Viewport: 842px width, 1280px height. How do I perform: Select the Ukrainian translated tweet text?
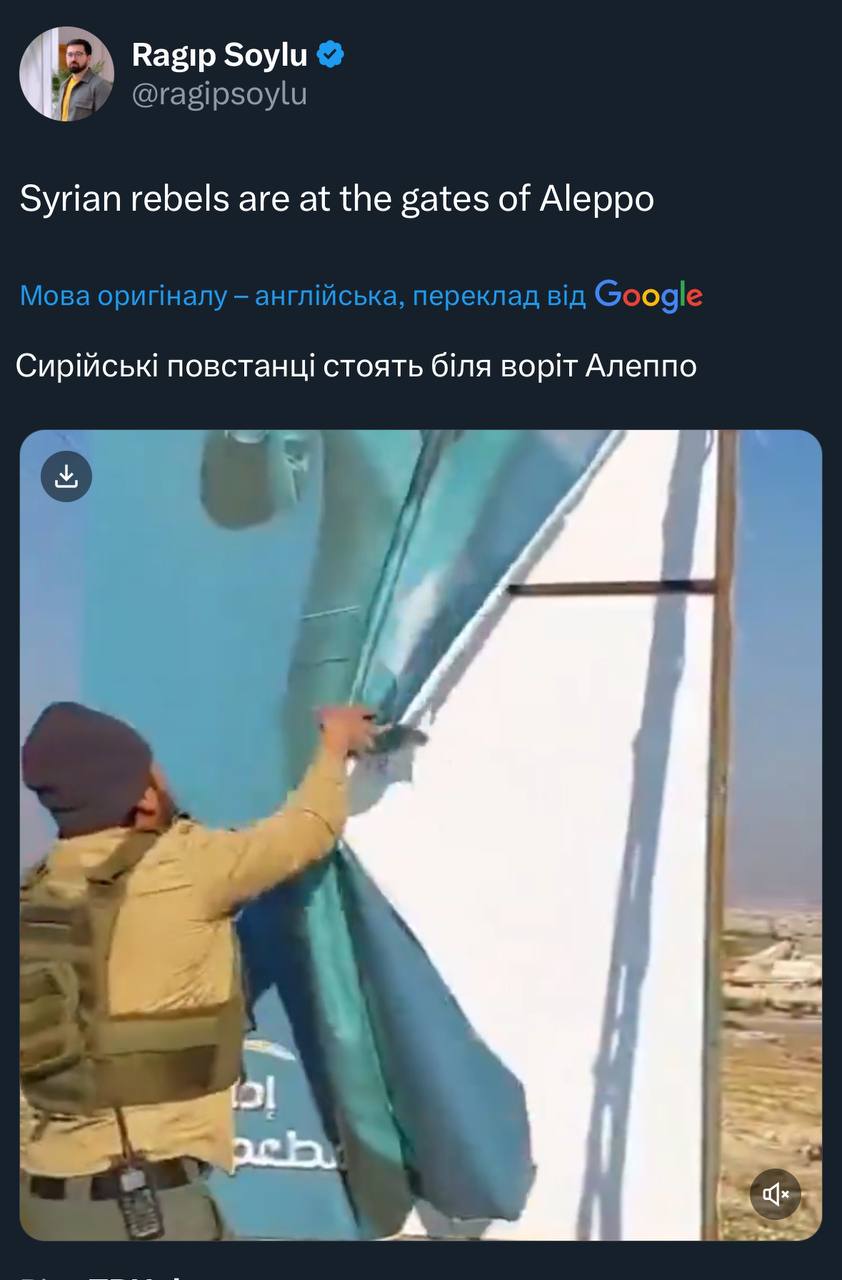[x=357, y=366]
